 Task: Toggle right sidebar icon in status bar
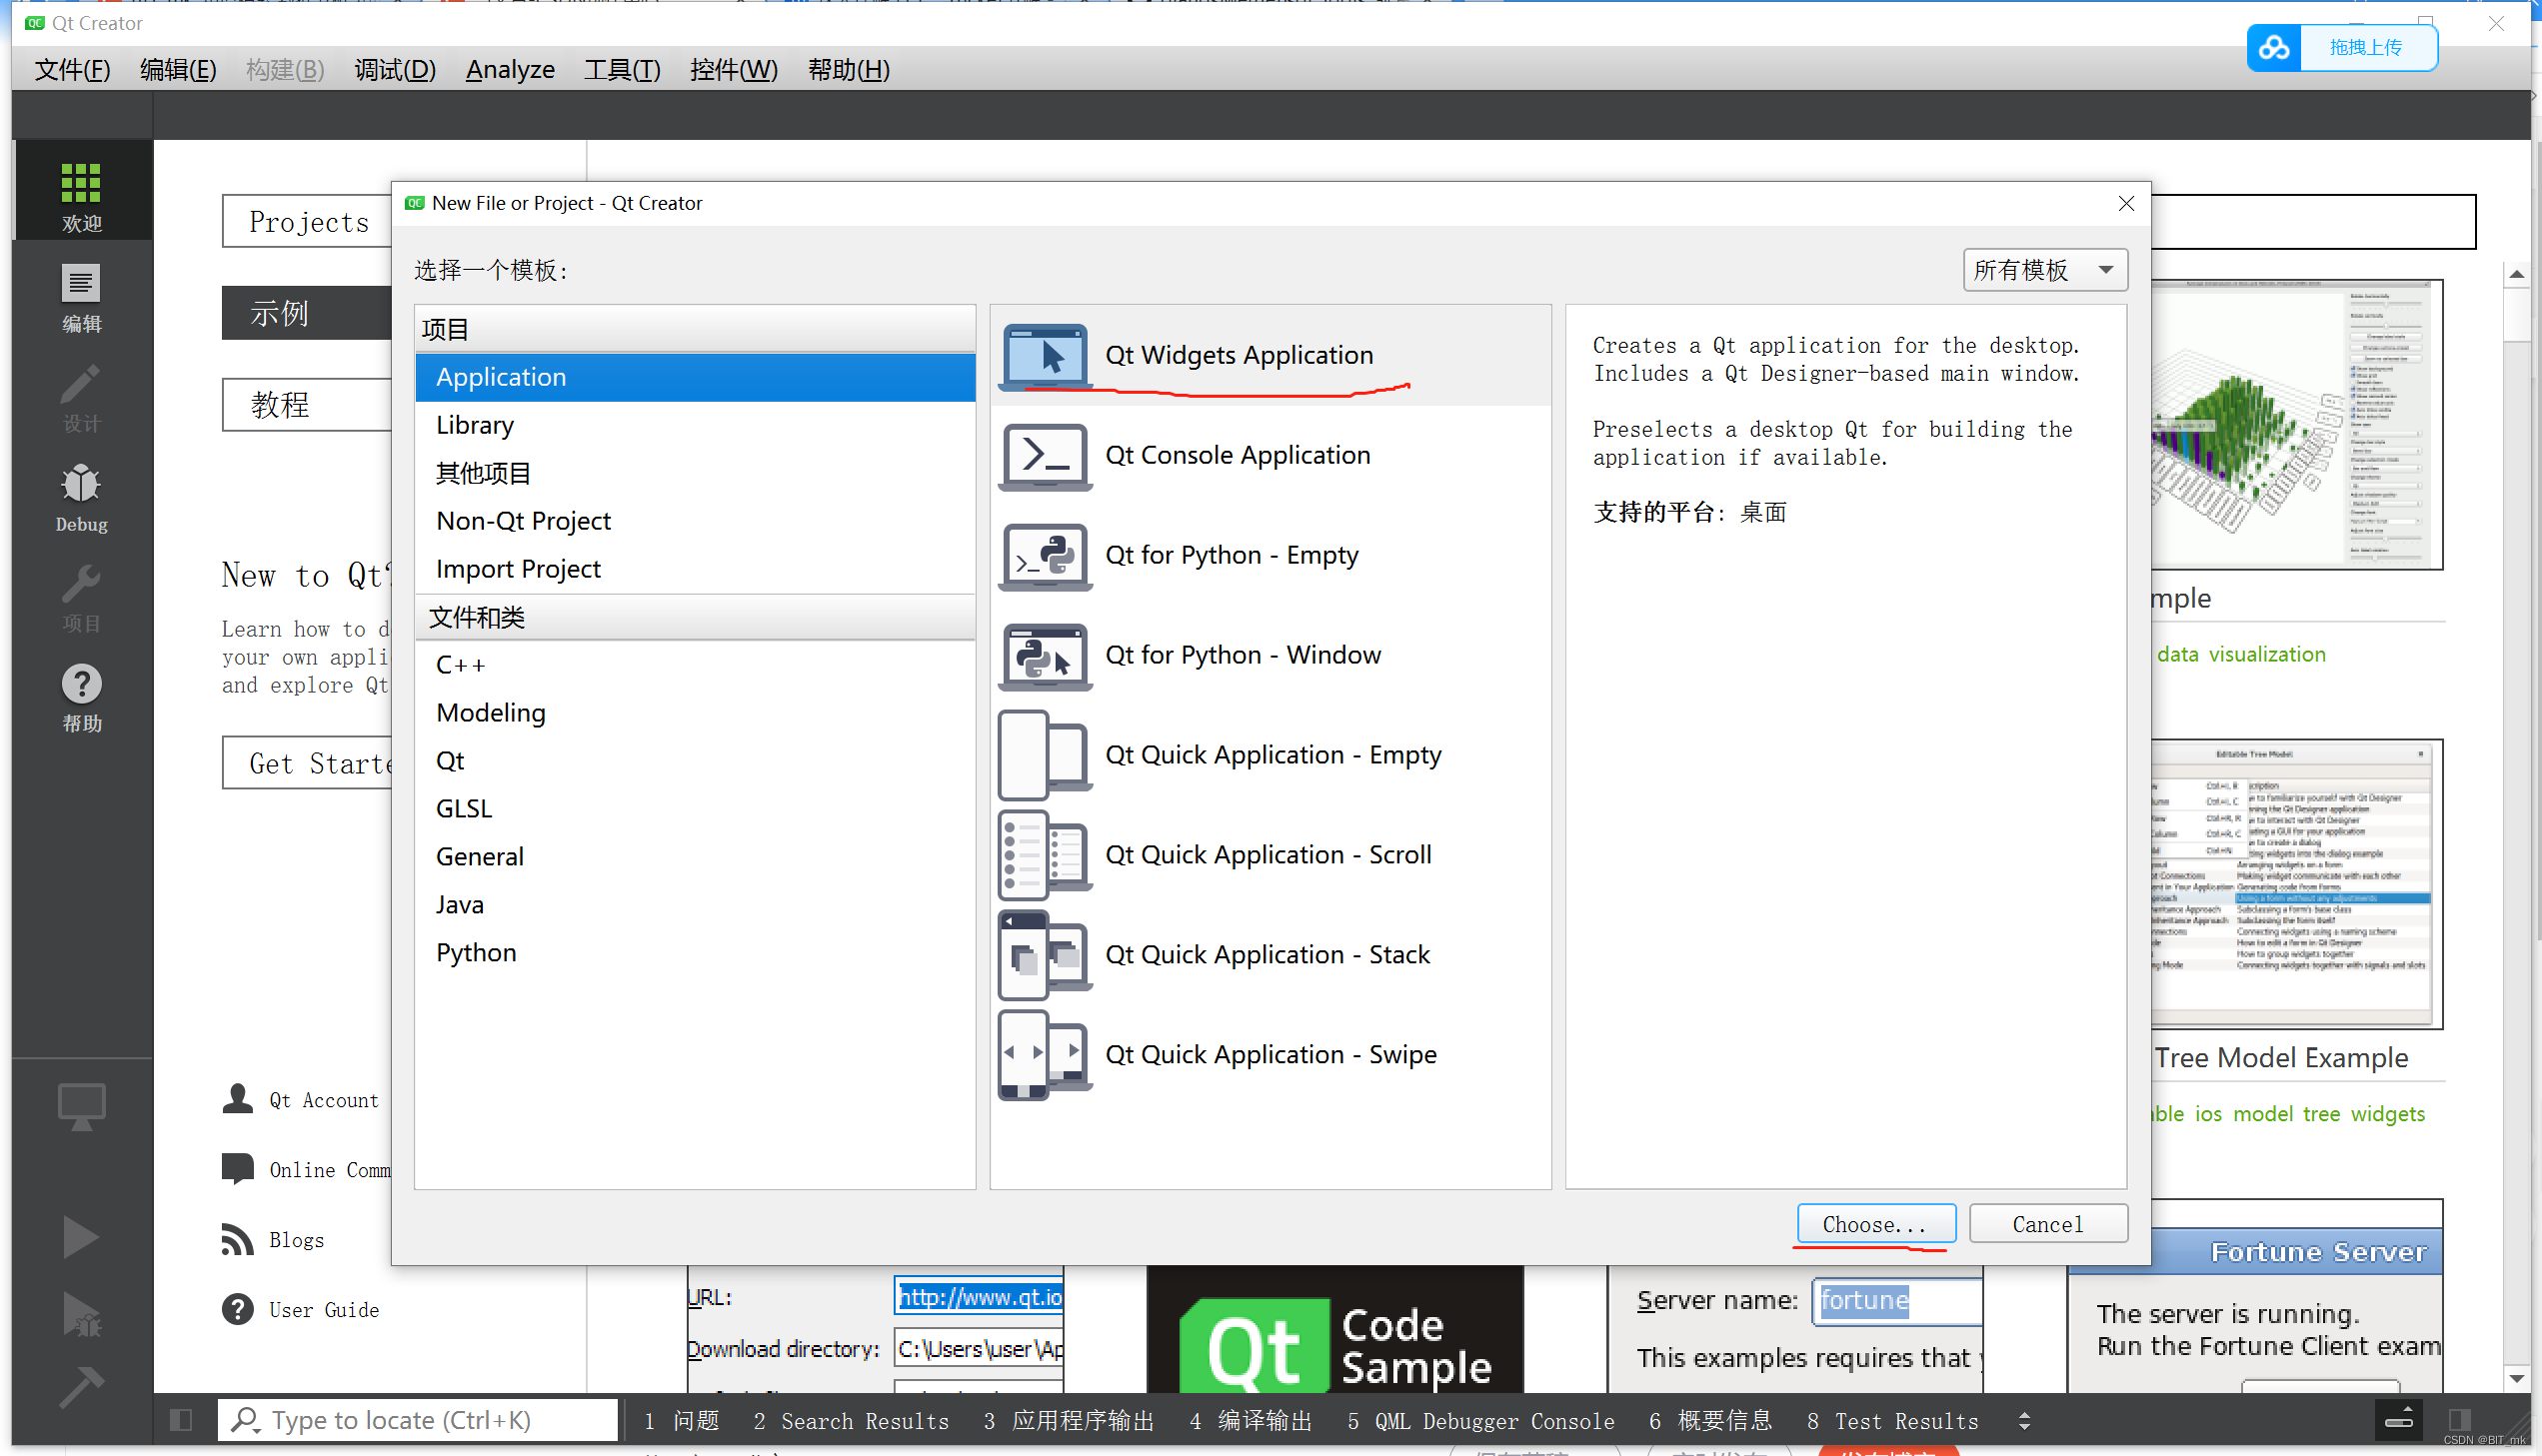[x=2459, y=1420]
